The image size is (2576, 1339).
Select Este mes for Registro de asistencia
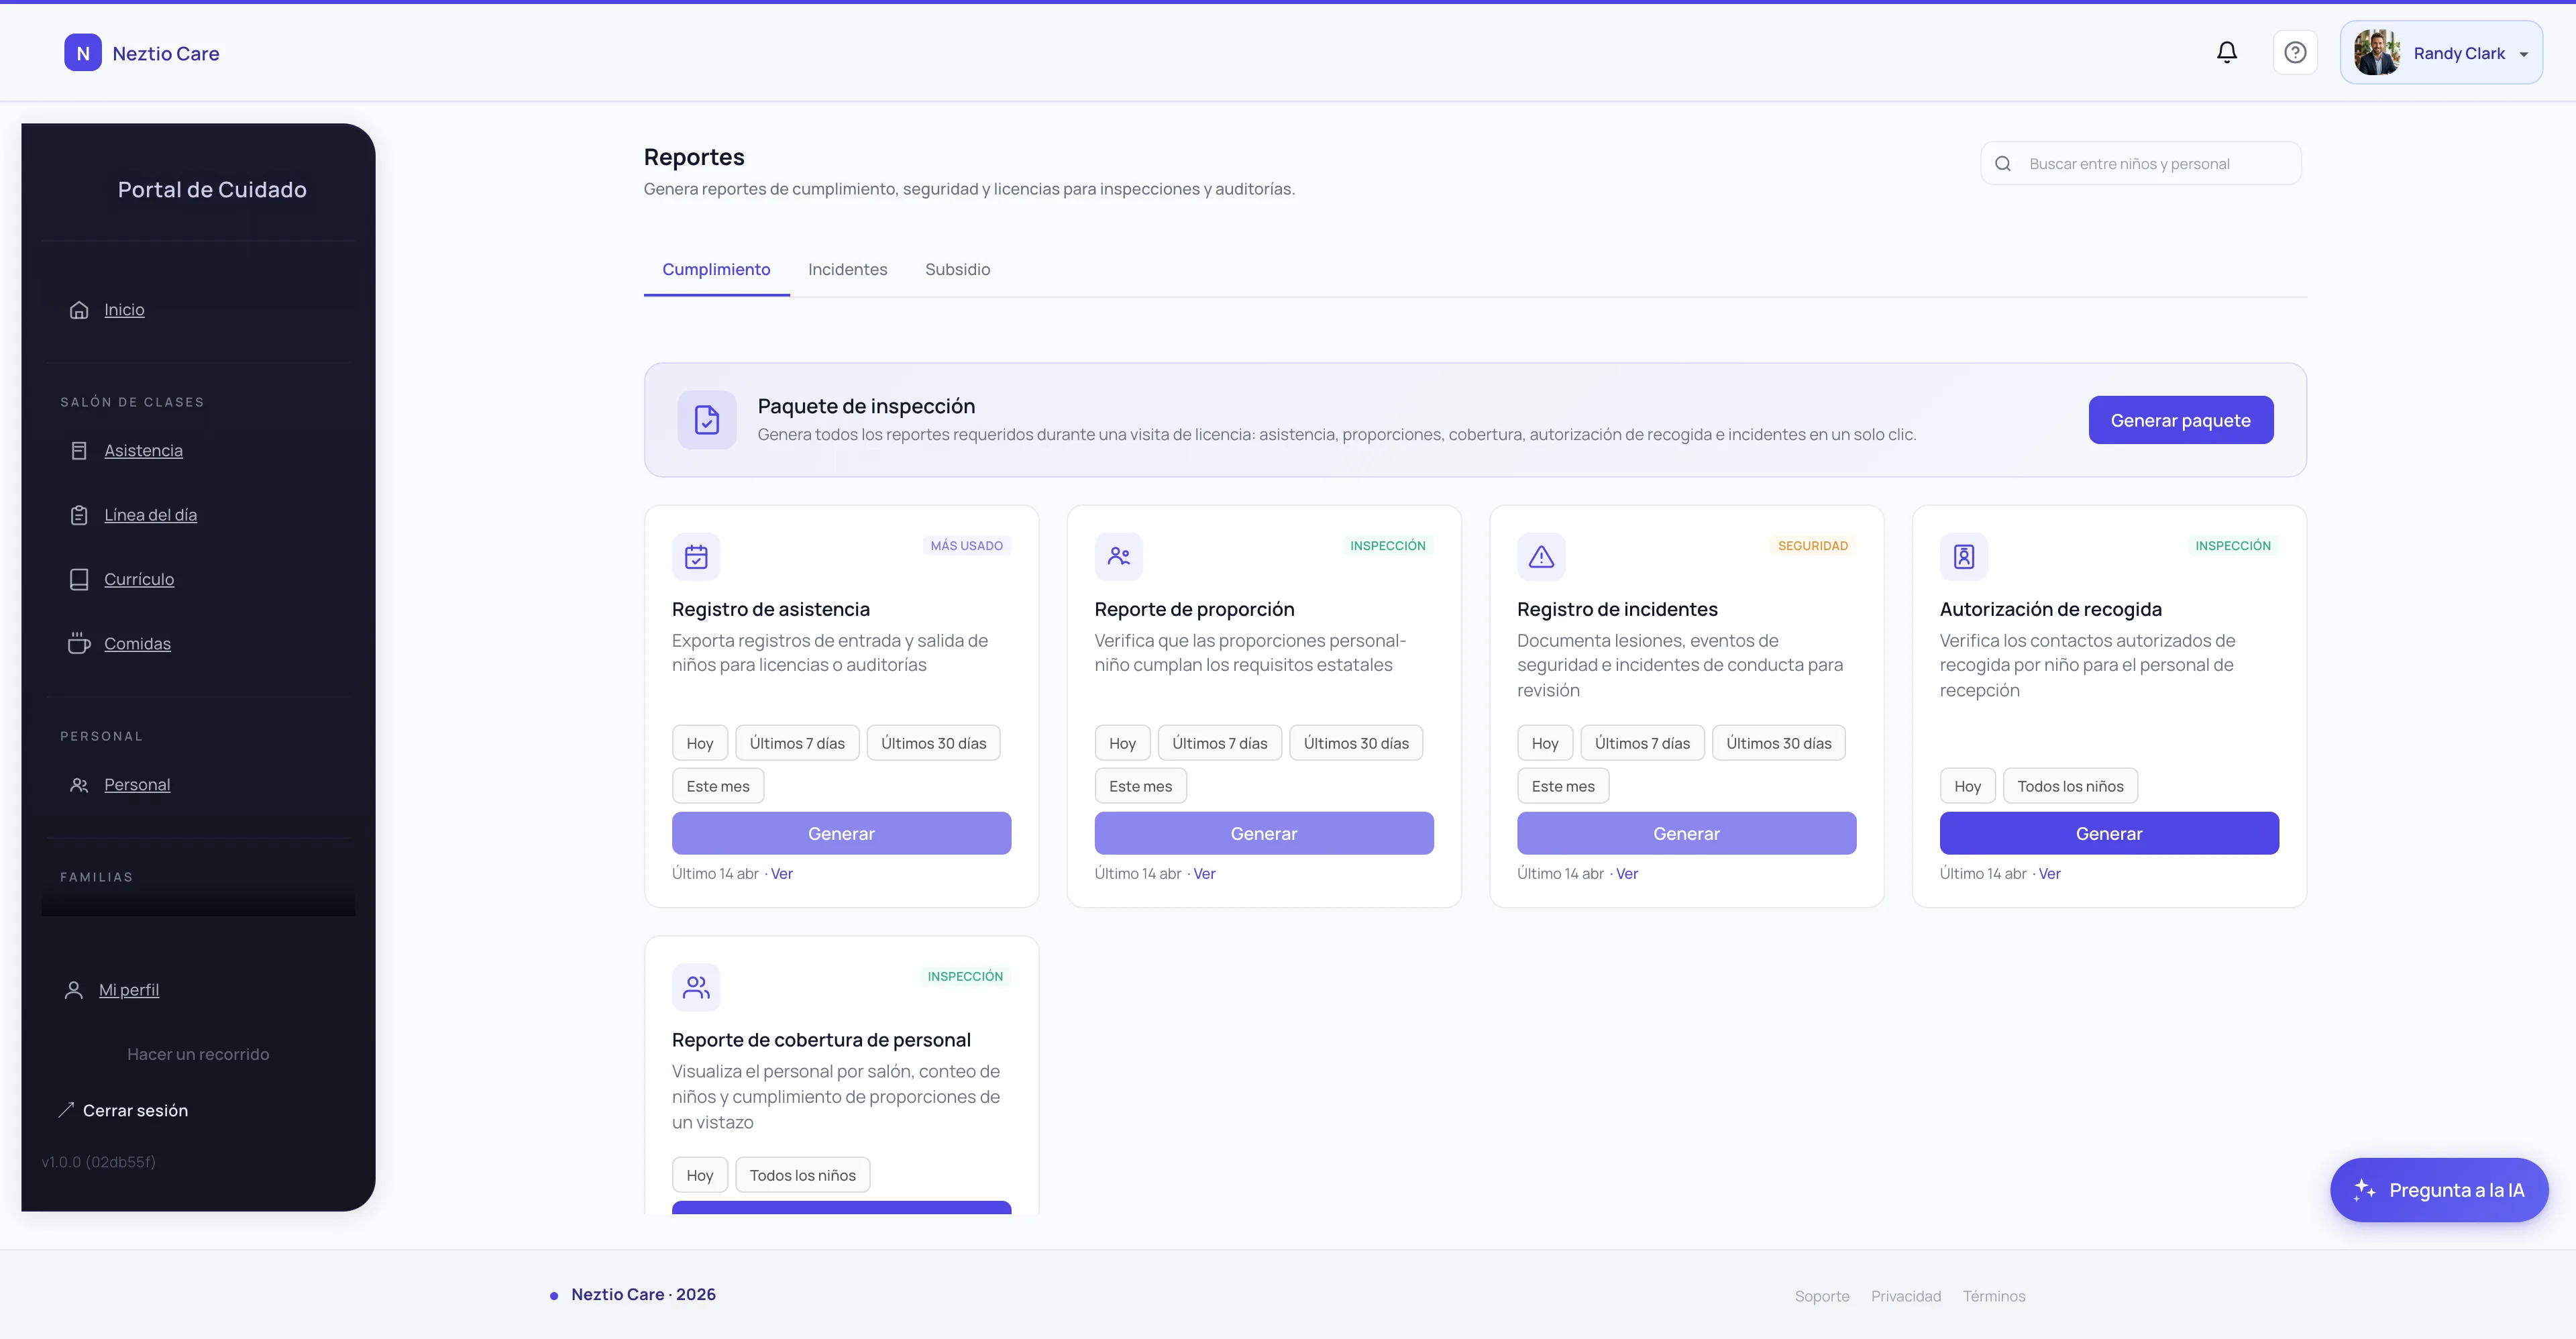[x=717, y=786]
